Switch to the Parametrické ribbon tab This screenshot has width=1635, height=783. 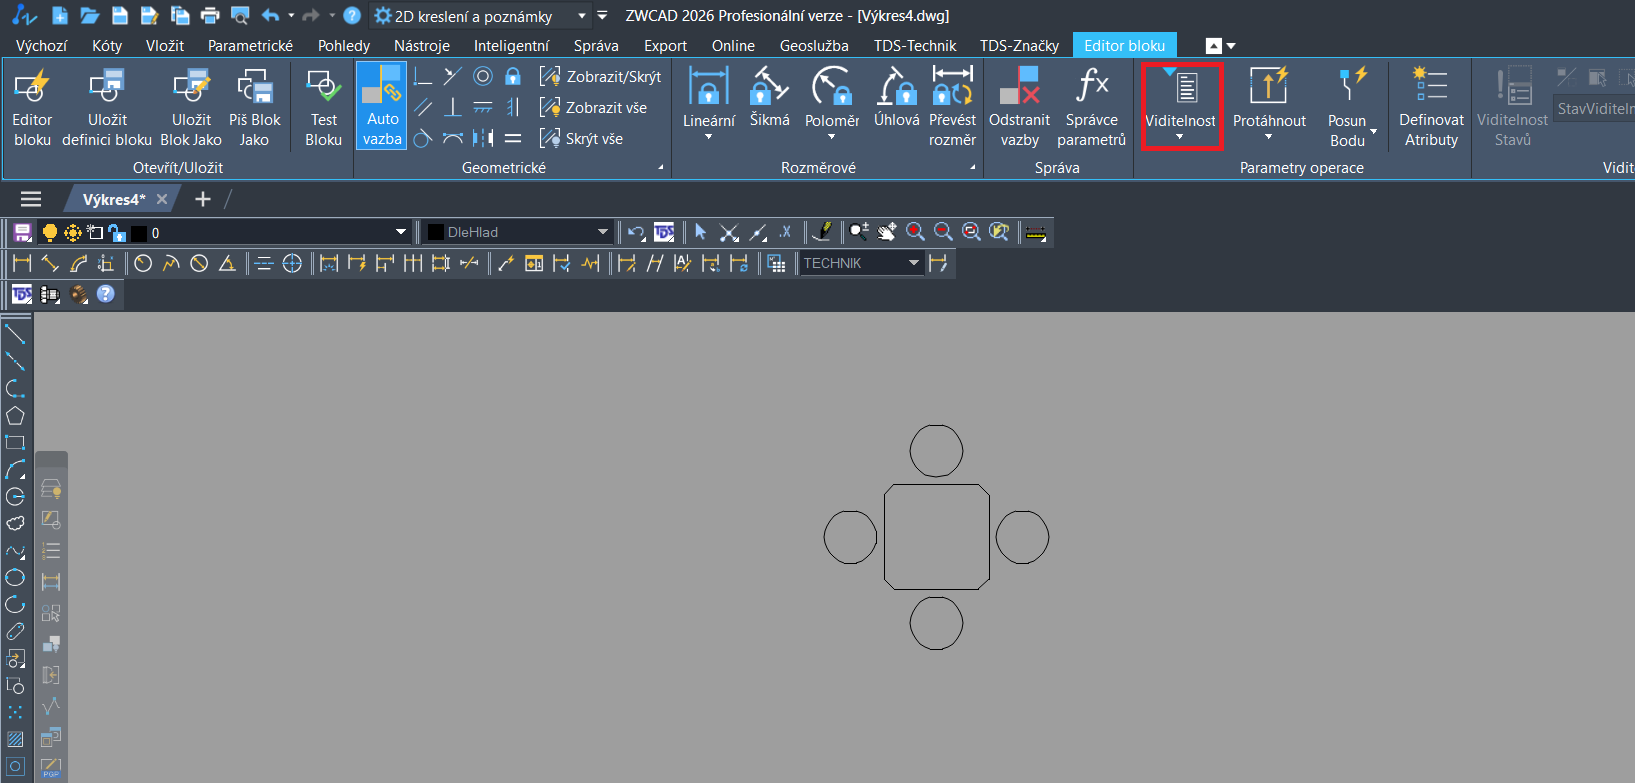pos(250,46)
